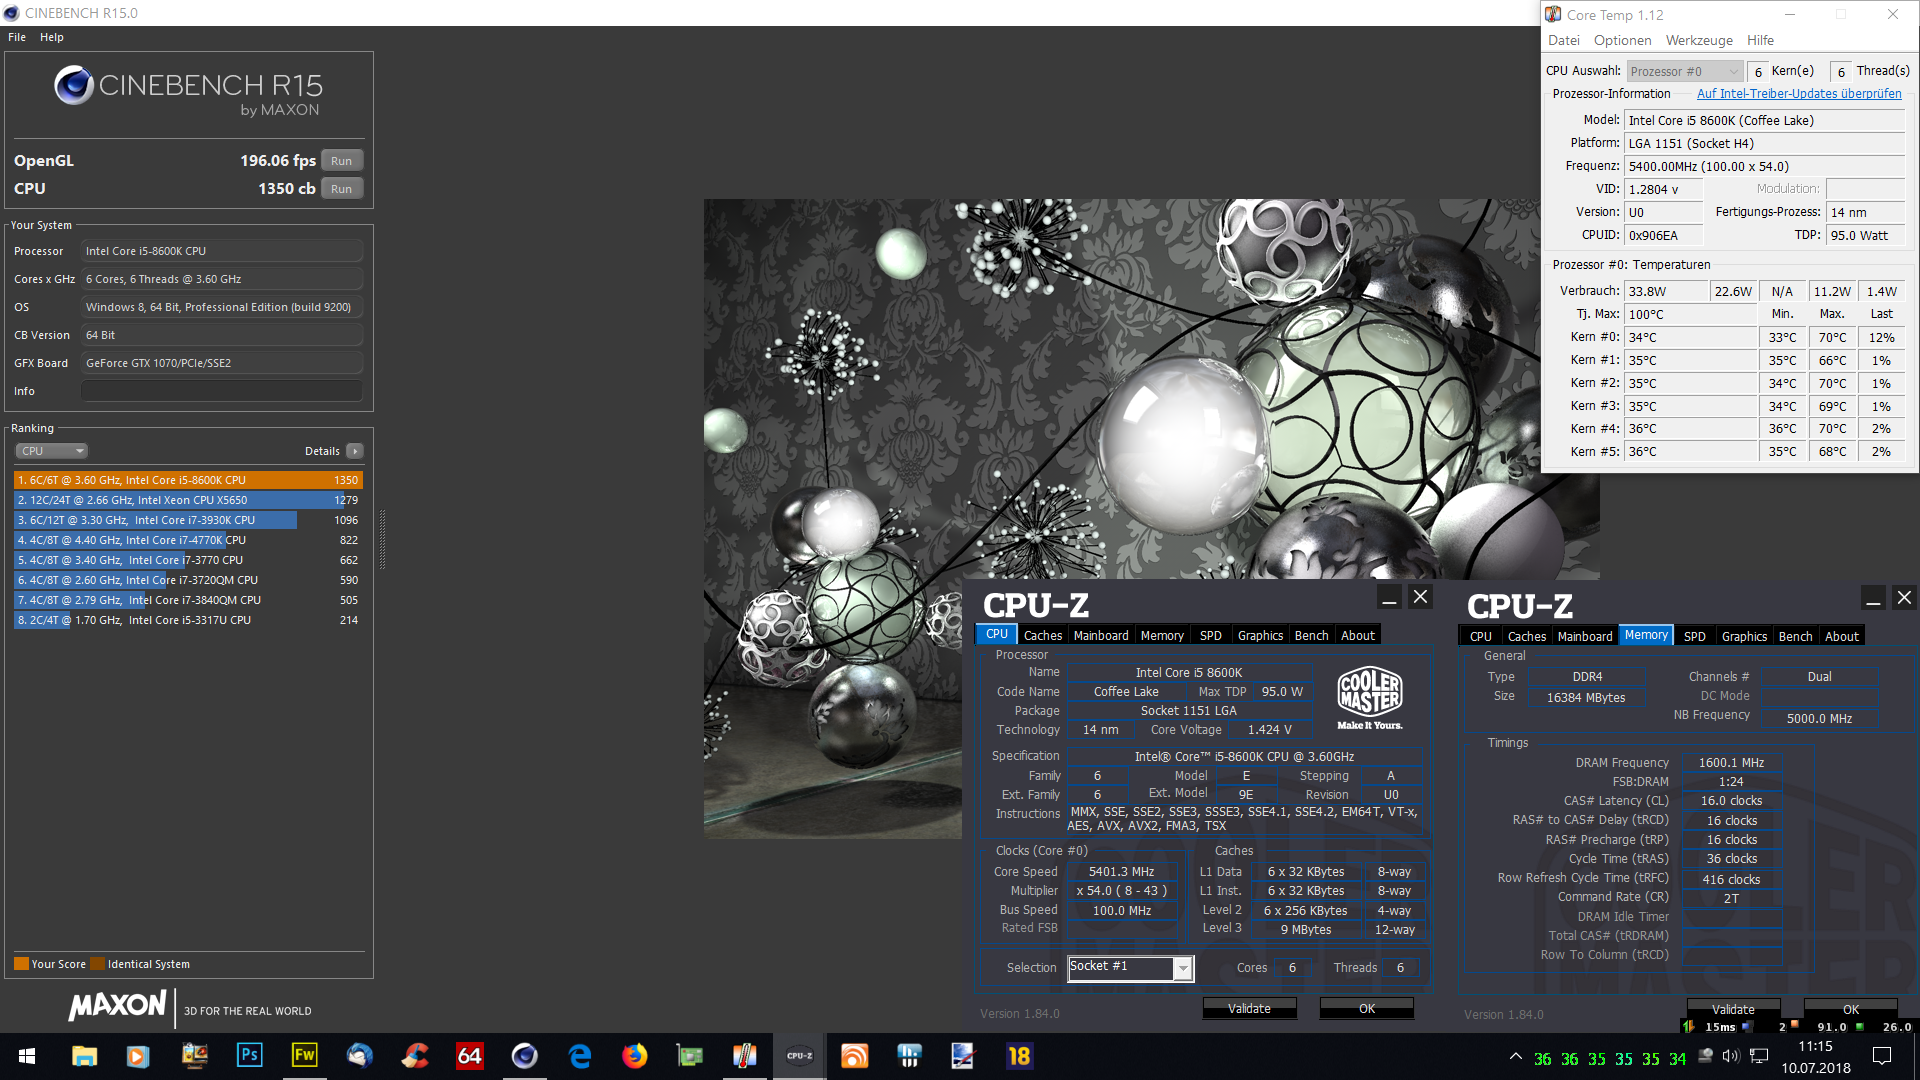The width and height of the screenshot is (1920, 1080).
Task: Select Graphics tab in right CPU-Z window
Action: pos(1744,636)
